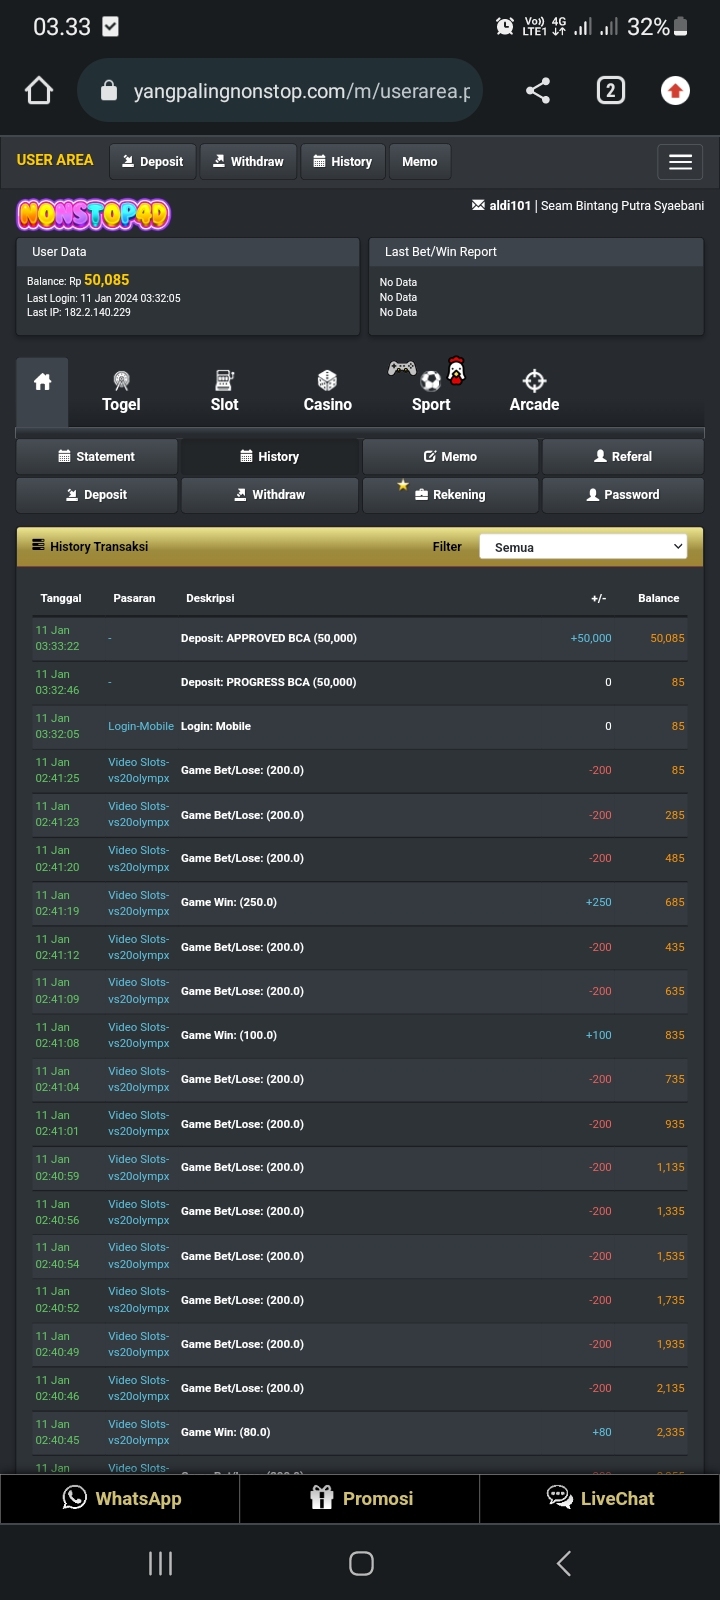
Task: Expand the Filter Semua dropdown
Action: [583, 547]
